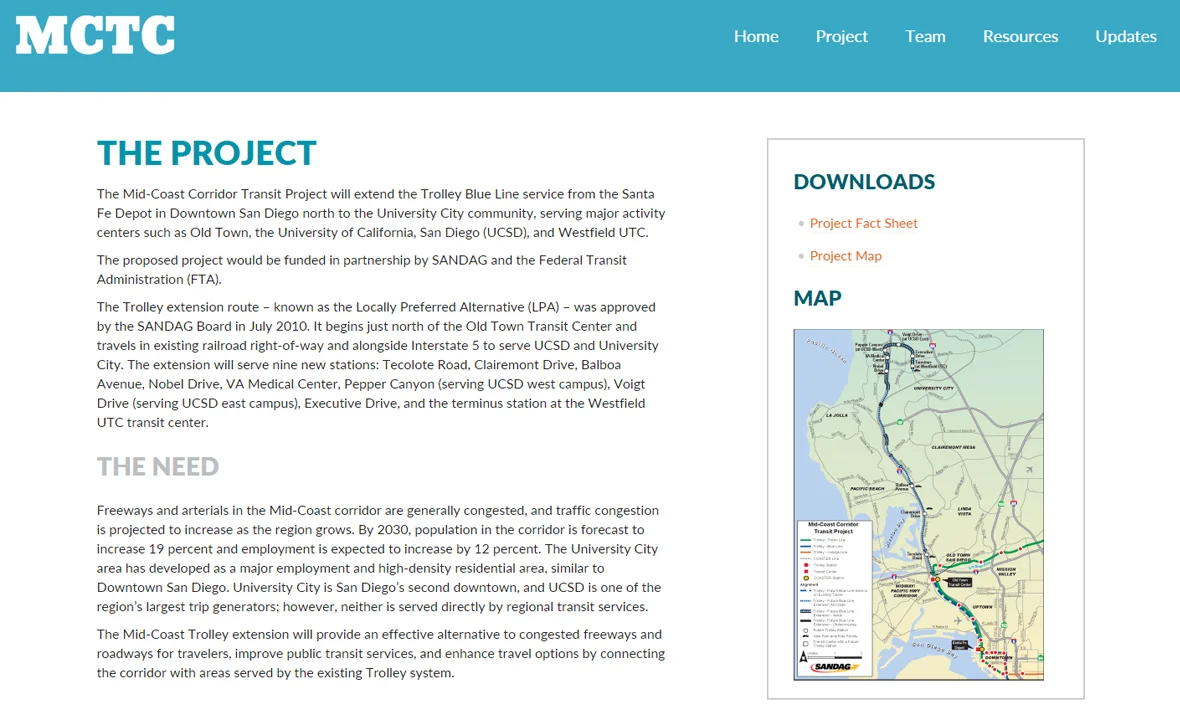Image resolution: width=1180 pixels, height=710 pixels.
Task: Click the 'MAP' sidebar heading
Action: pos(817,298)
